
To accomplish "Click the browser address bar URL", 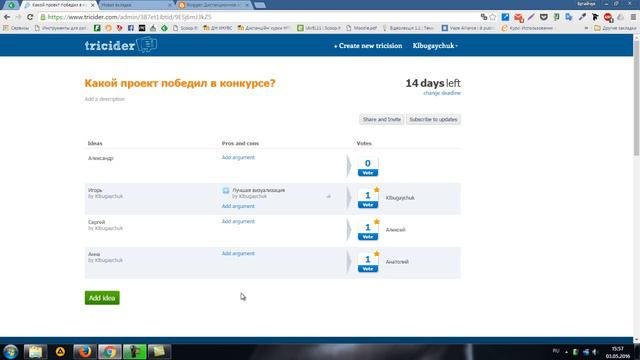I will [x=130, y=17].
